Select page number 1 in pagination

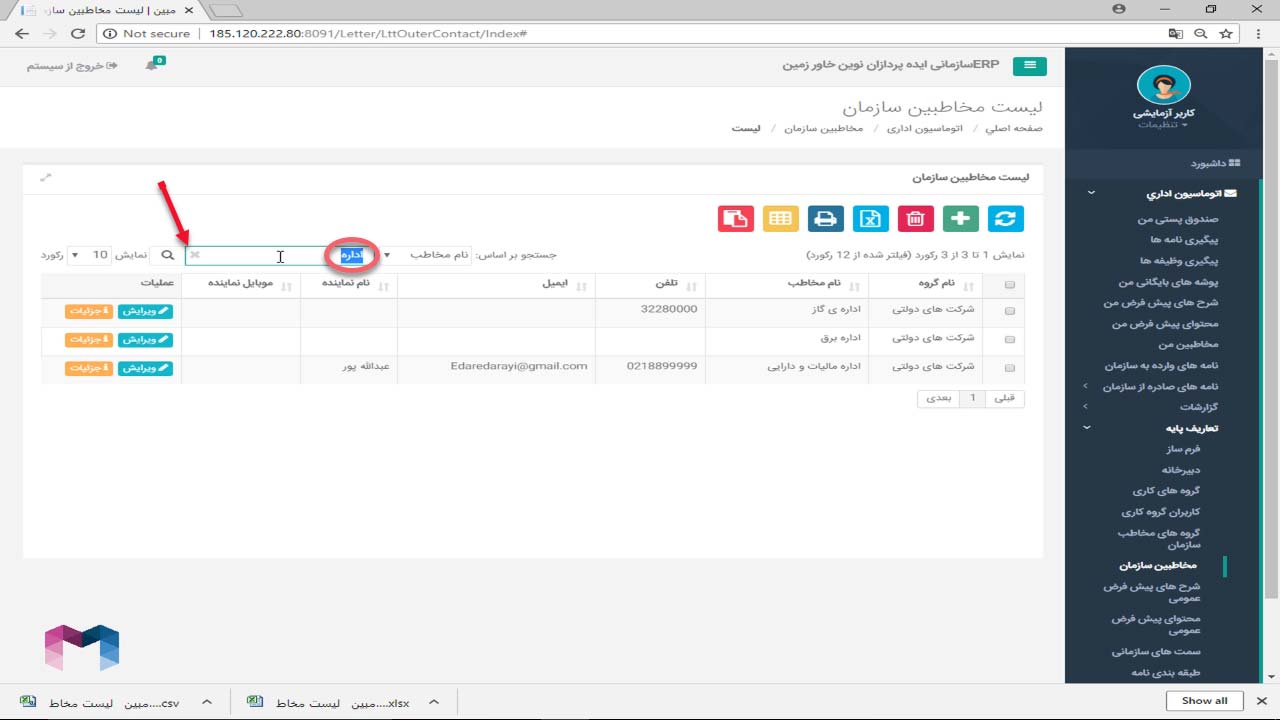(972, 398)
